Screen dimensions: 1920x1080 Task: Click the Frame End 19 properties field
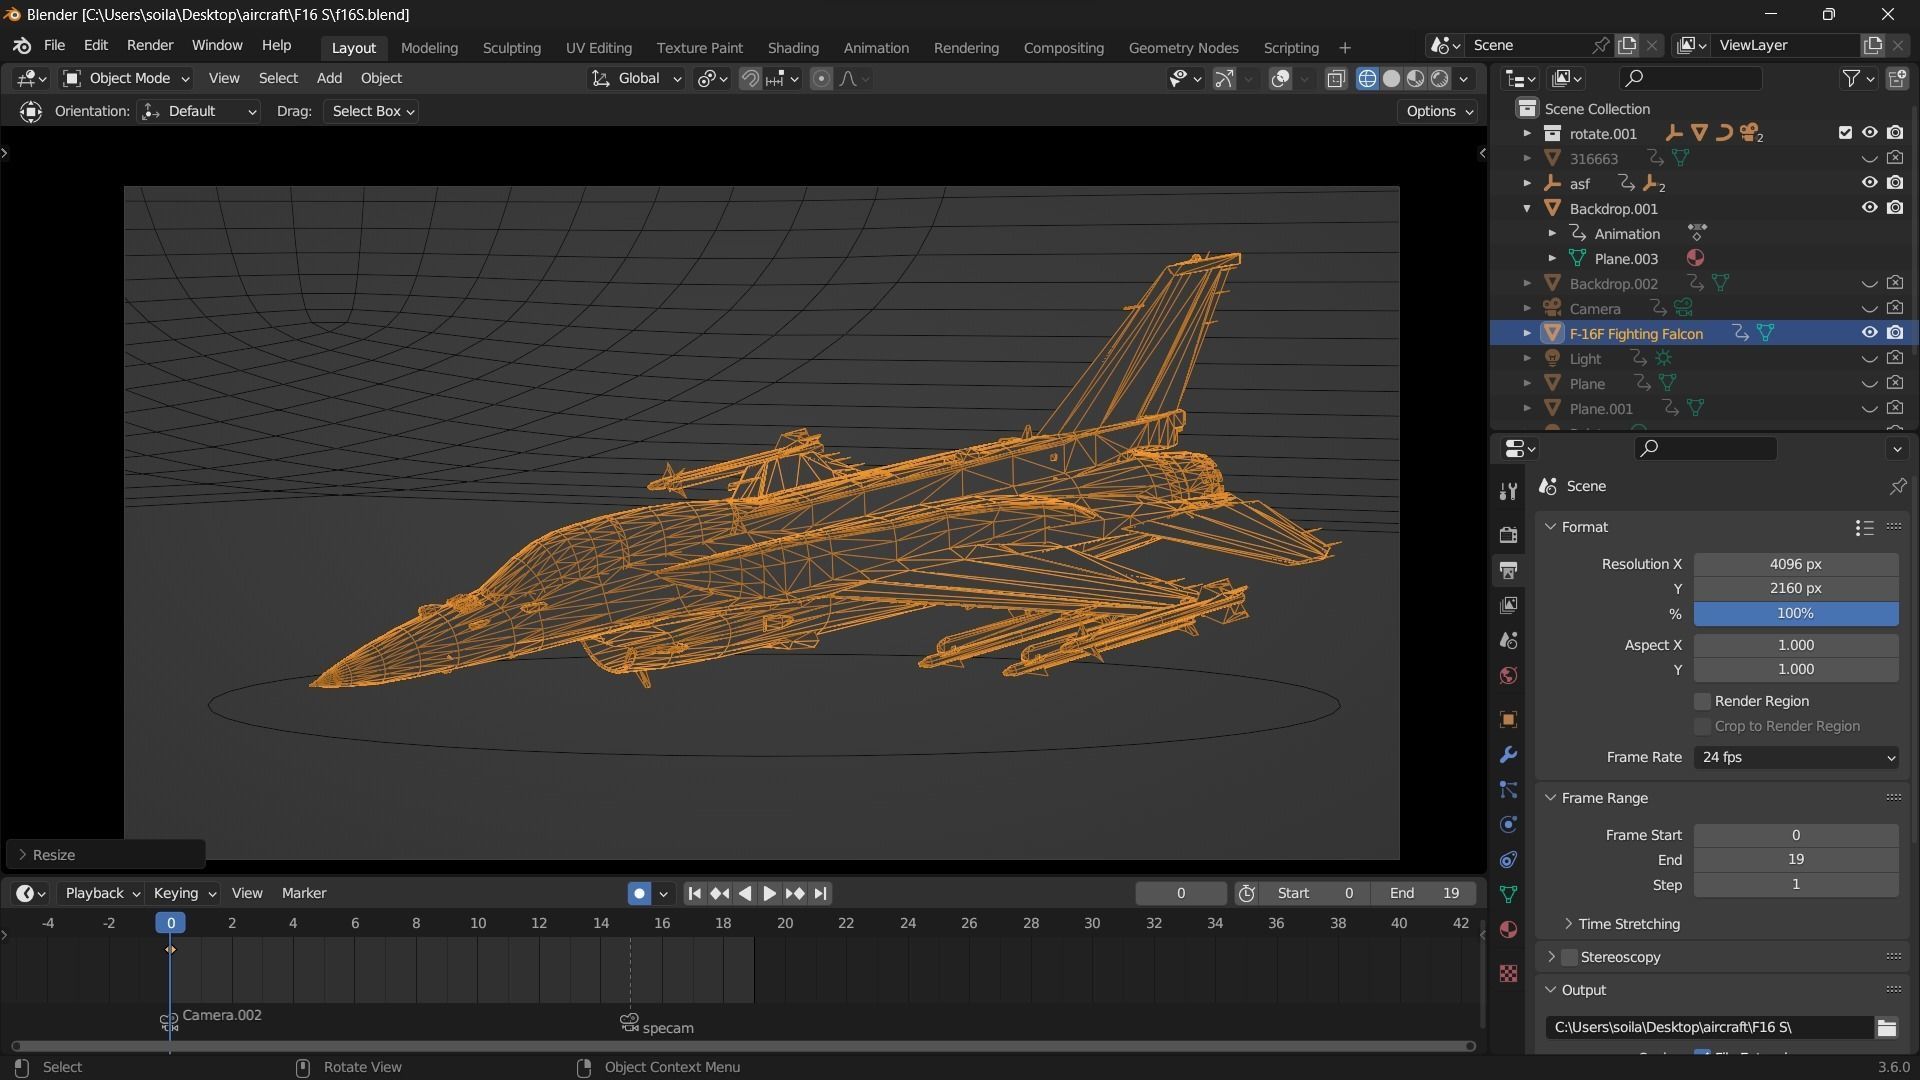(1796, 860)
